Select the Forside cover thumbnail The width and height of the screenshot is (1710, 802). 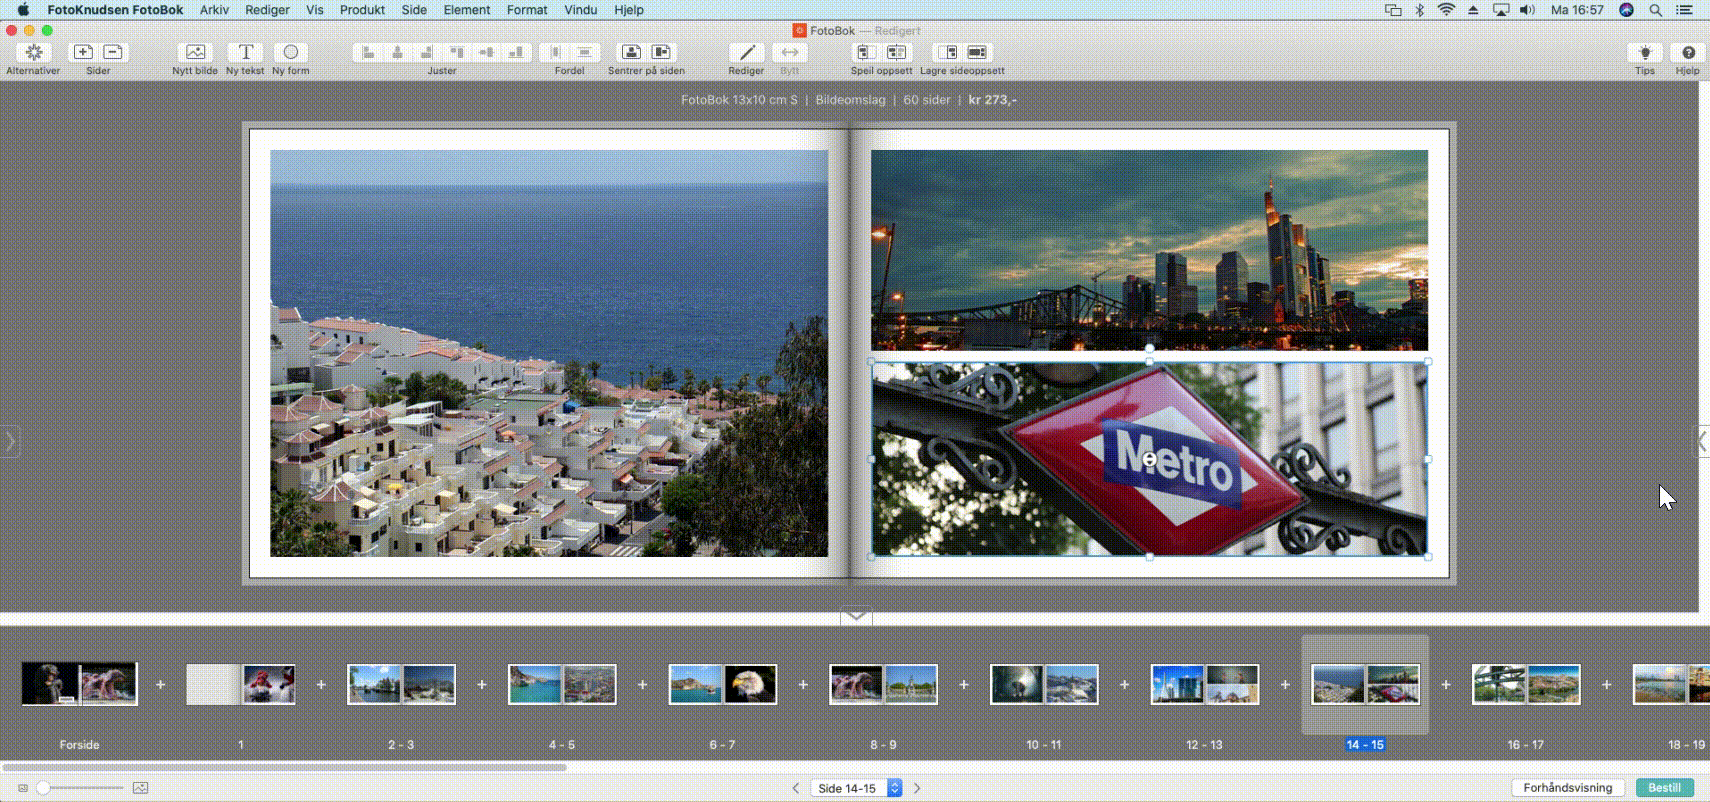79,684
